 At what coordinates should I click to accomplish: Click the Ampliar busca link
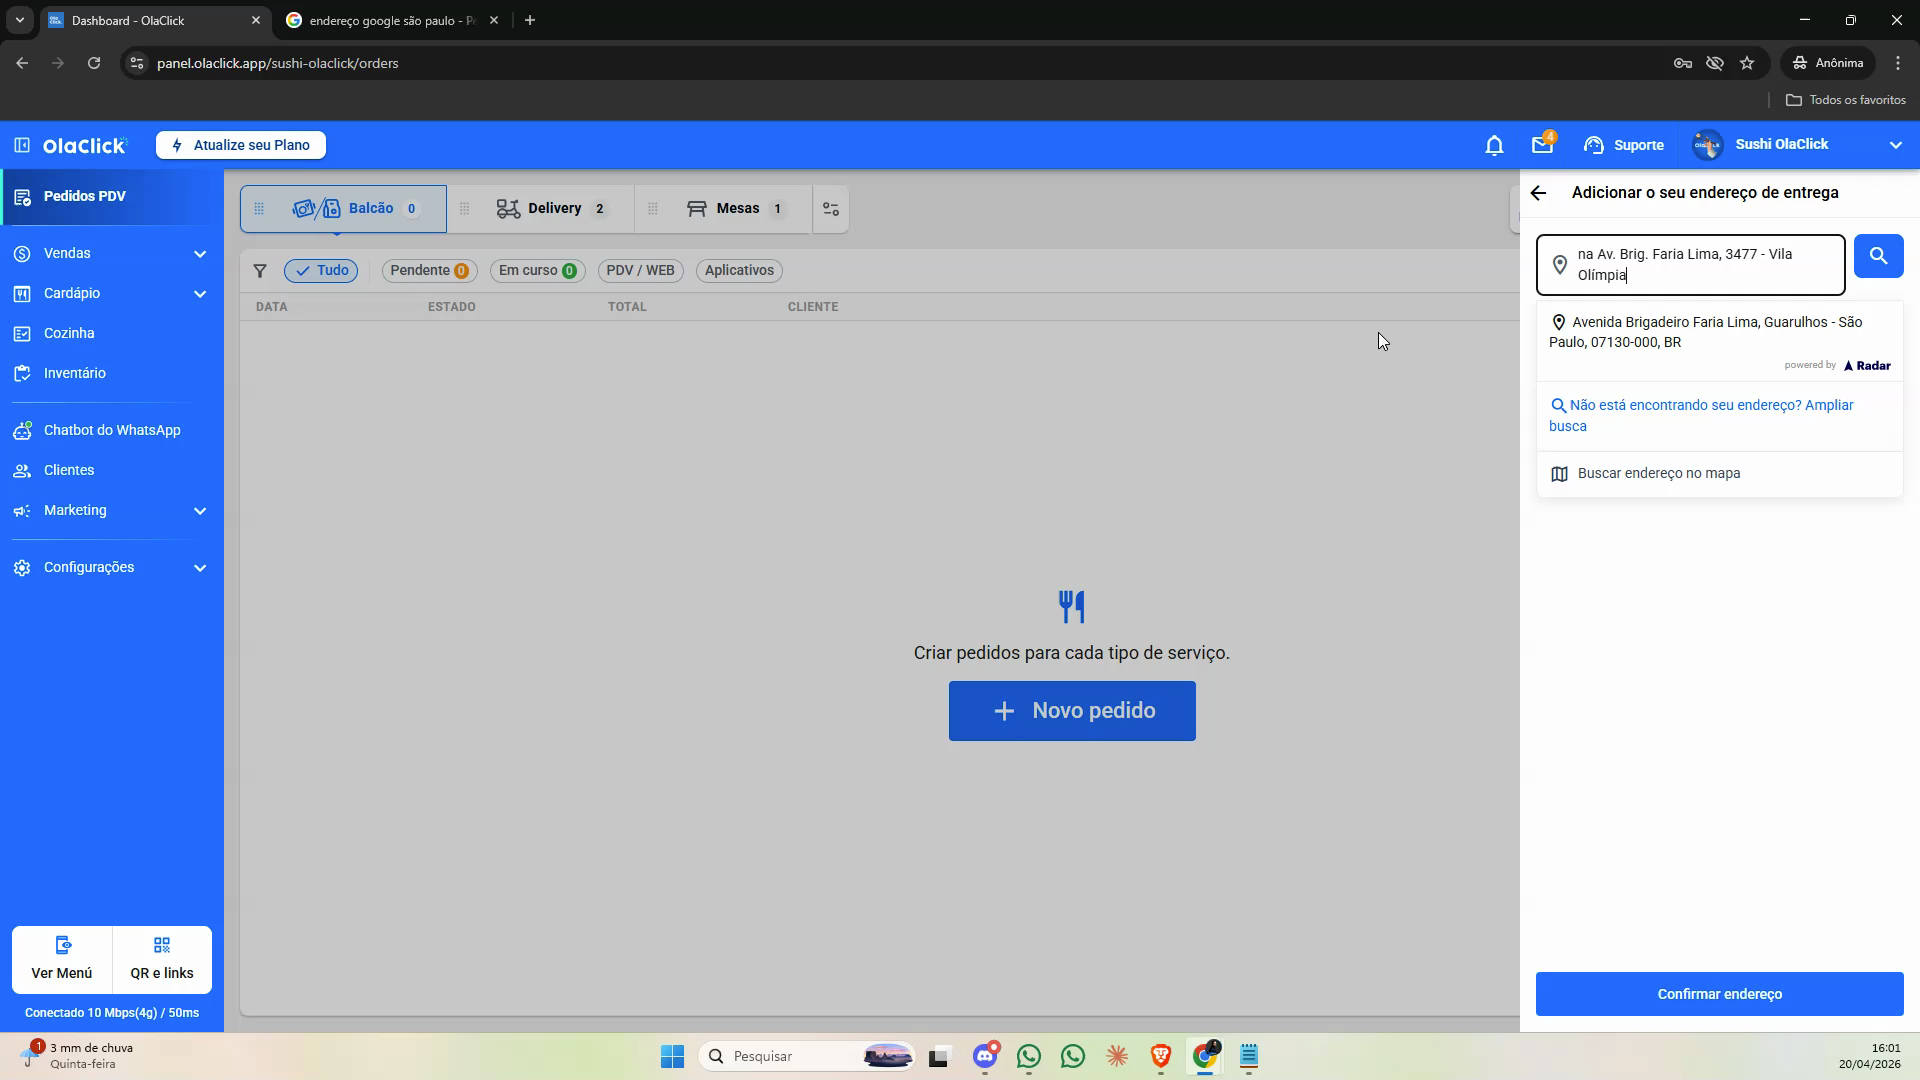(1701, 416)
